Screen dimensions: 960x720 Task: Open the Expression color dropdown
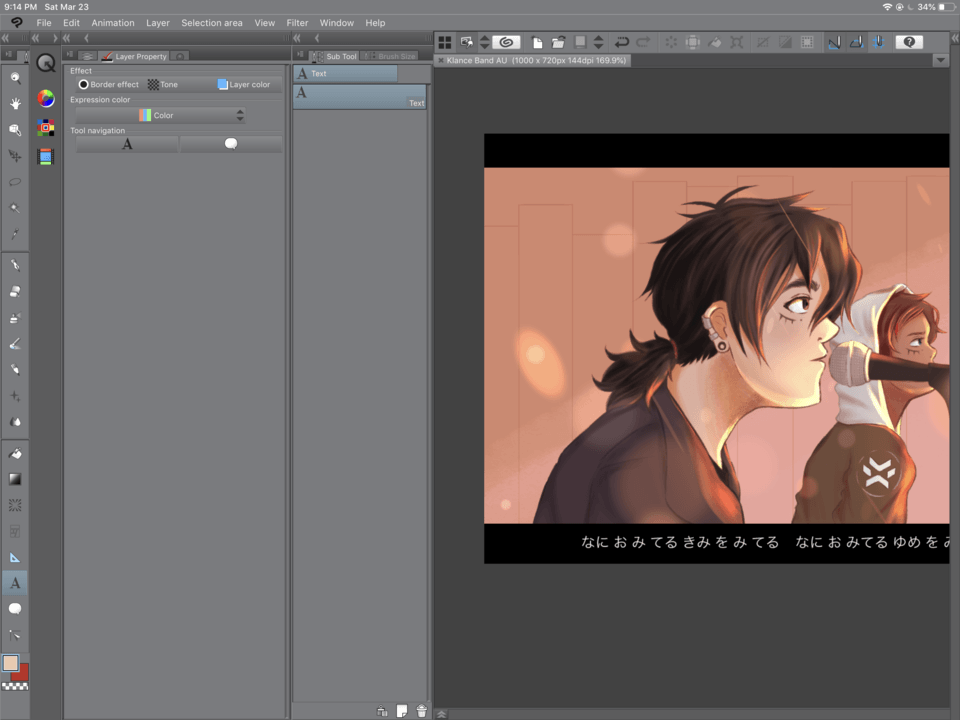[160, 115]
